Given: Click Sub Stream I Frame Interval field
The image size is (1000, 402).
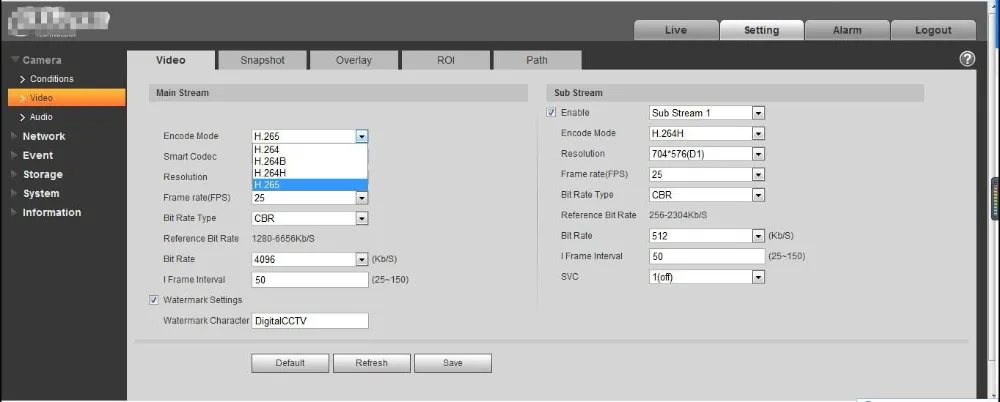Looking at the screenshot, I should click(707, 256).
